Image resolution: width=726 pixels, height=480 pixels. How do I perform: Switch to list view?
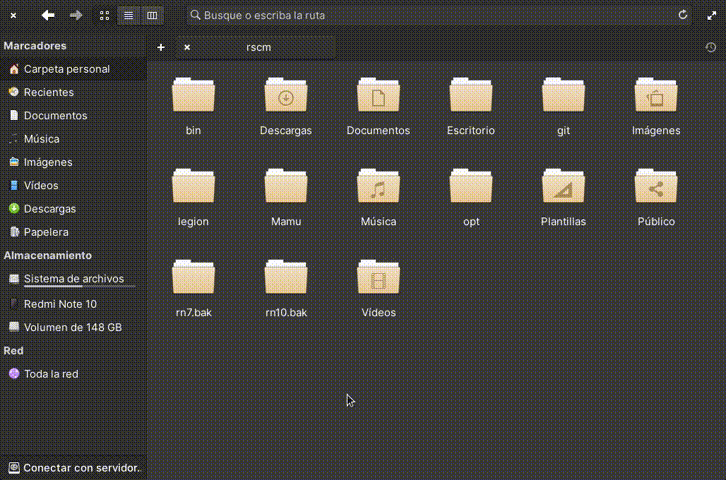(128, 16)
